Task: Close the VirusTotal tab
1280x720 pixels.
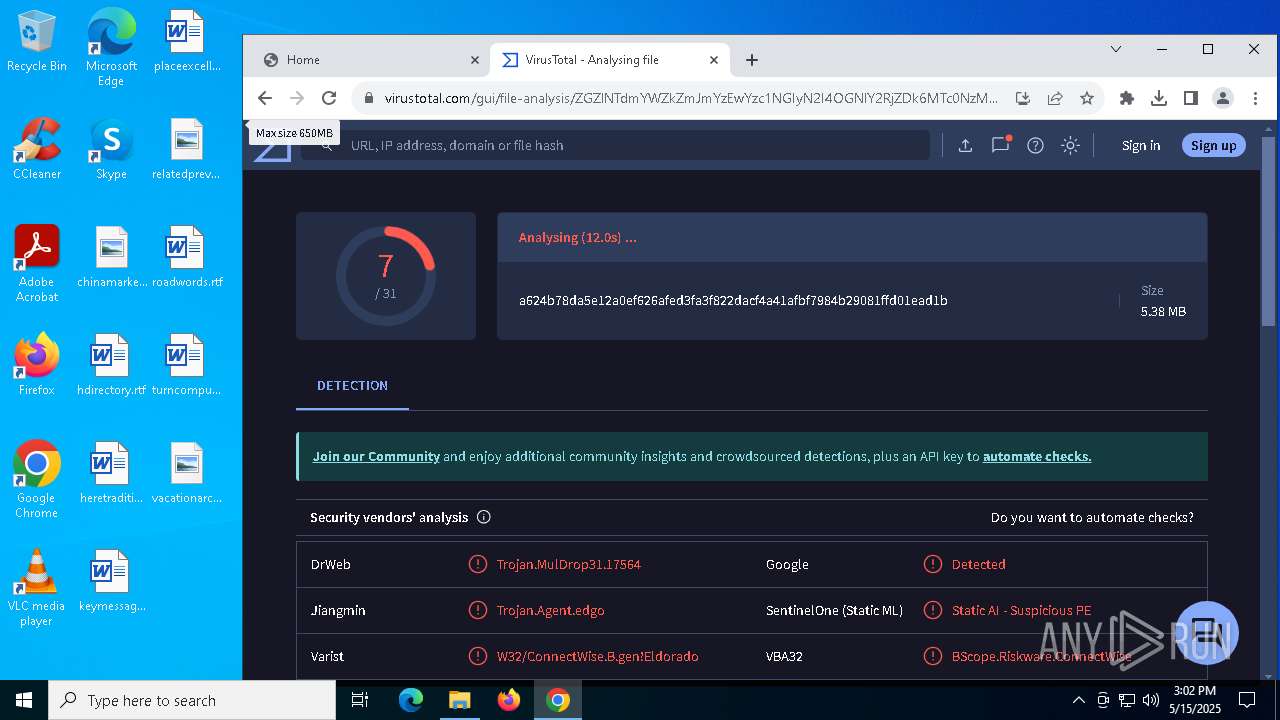Action: pyautogui.click(x=714, y=60)
